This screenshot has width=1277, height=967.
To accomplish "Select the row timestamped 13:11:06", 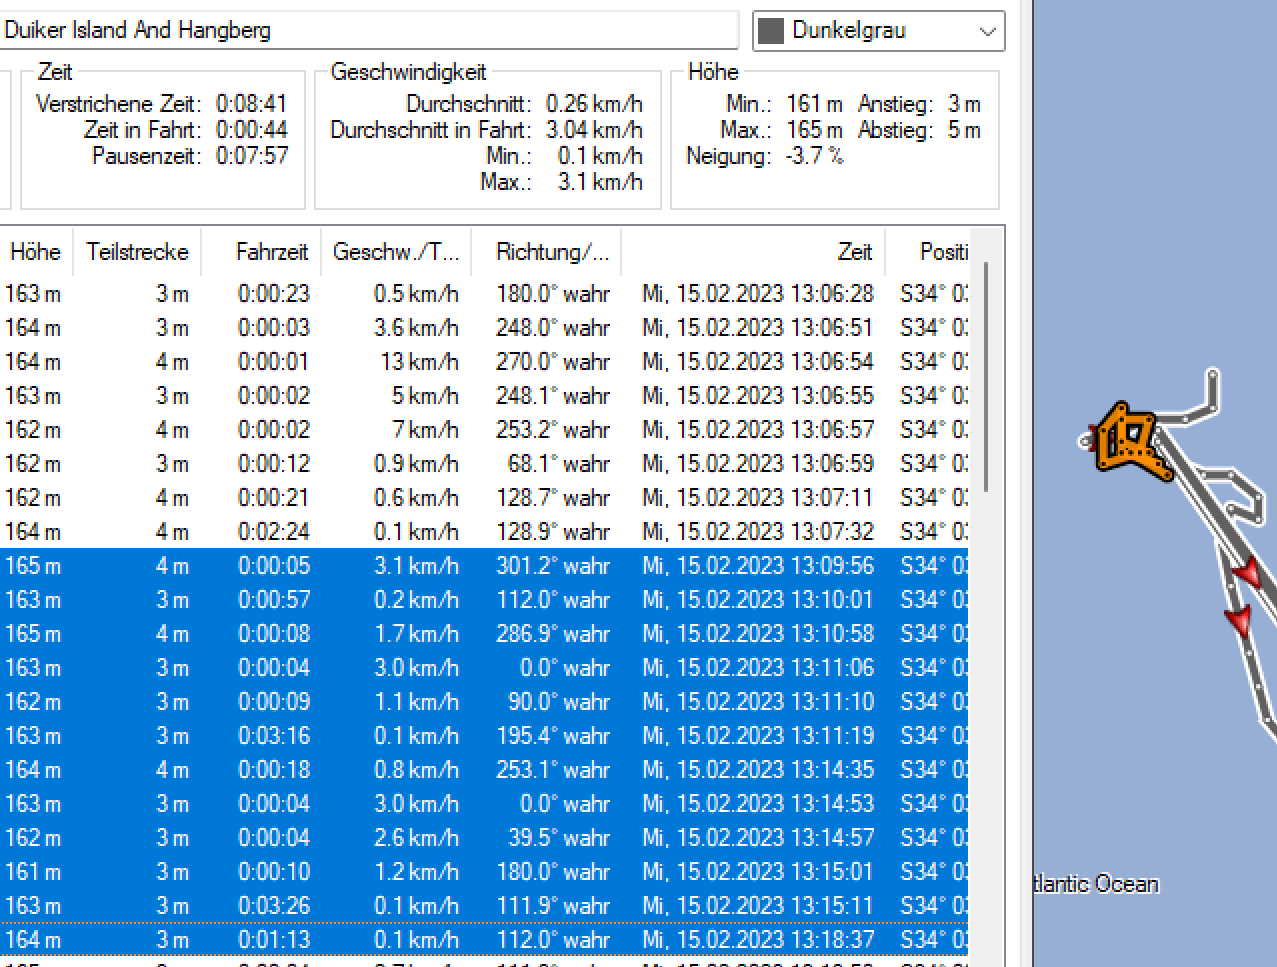I will tap(484, 668).
